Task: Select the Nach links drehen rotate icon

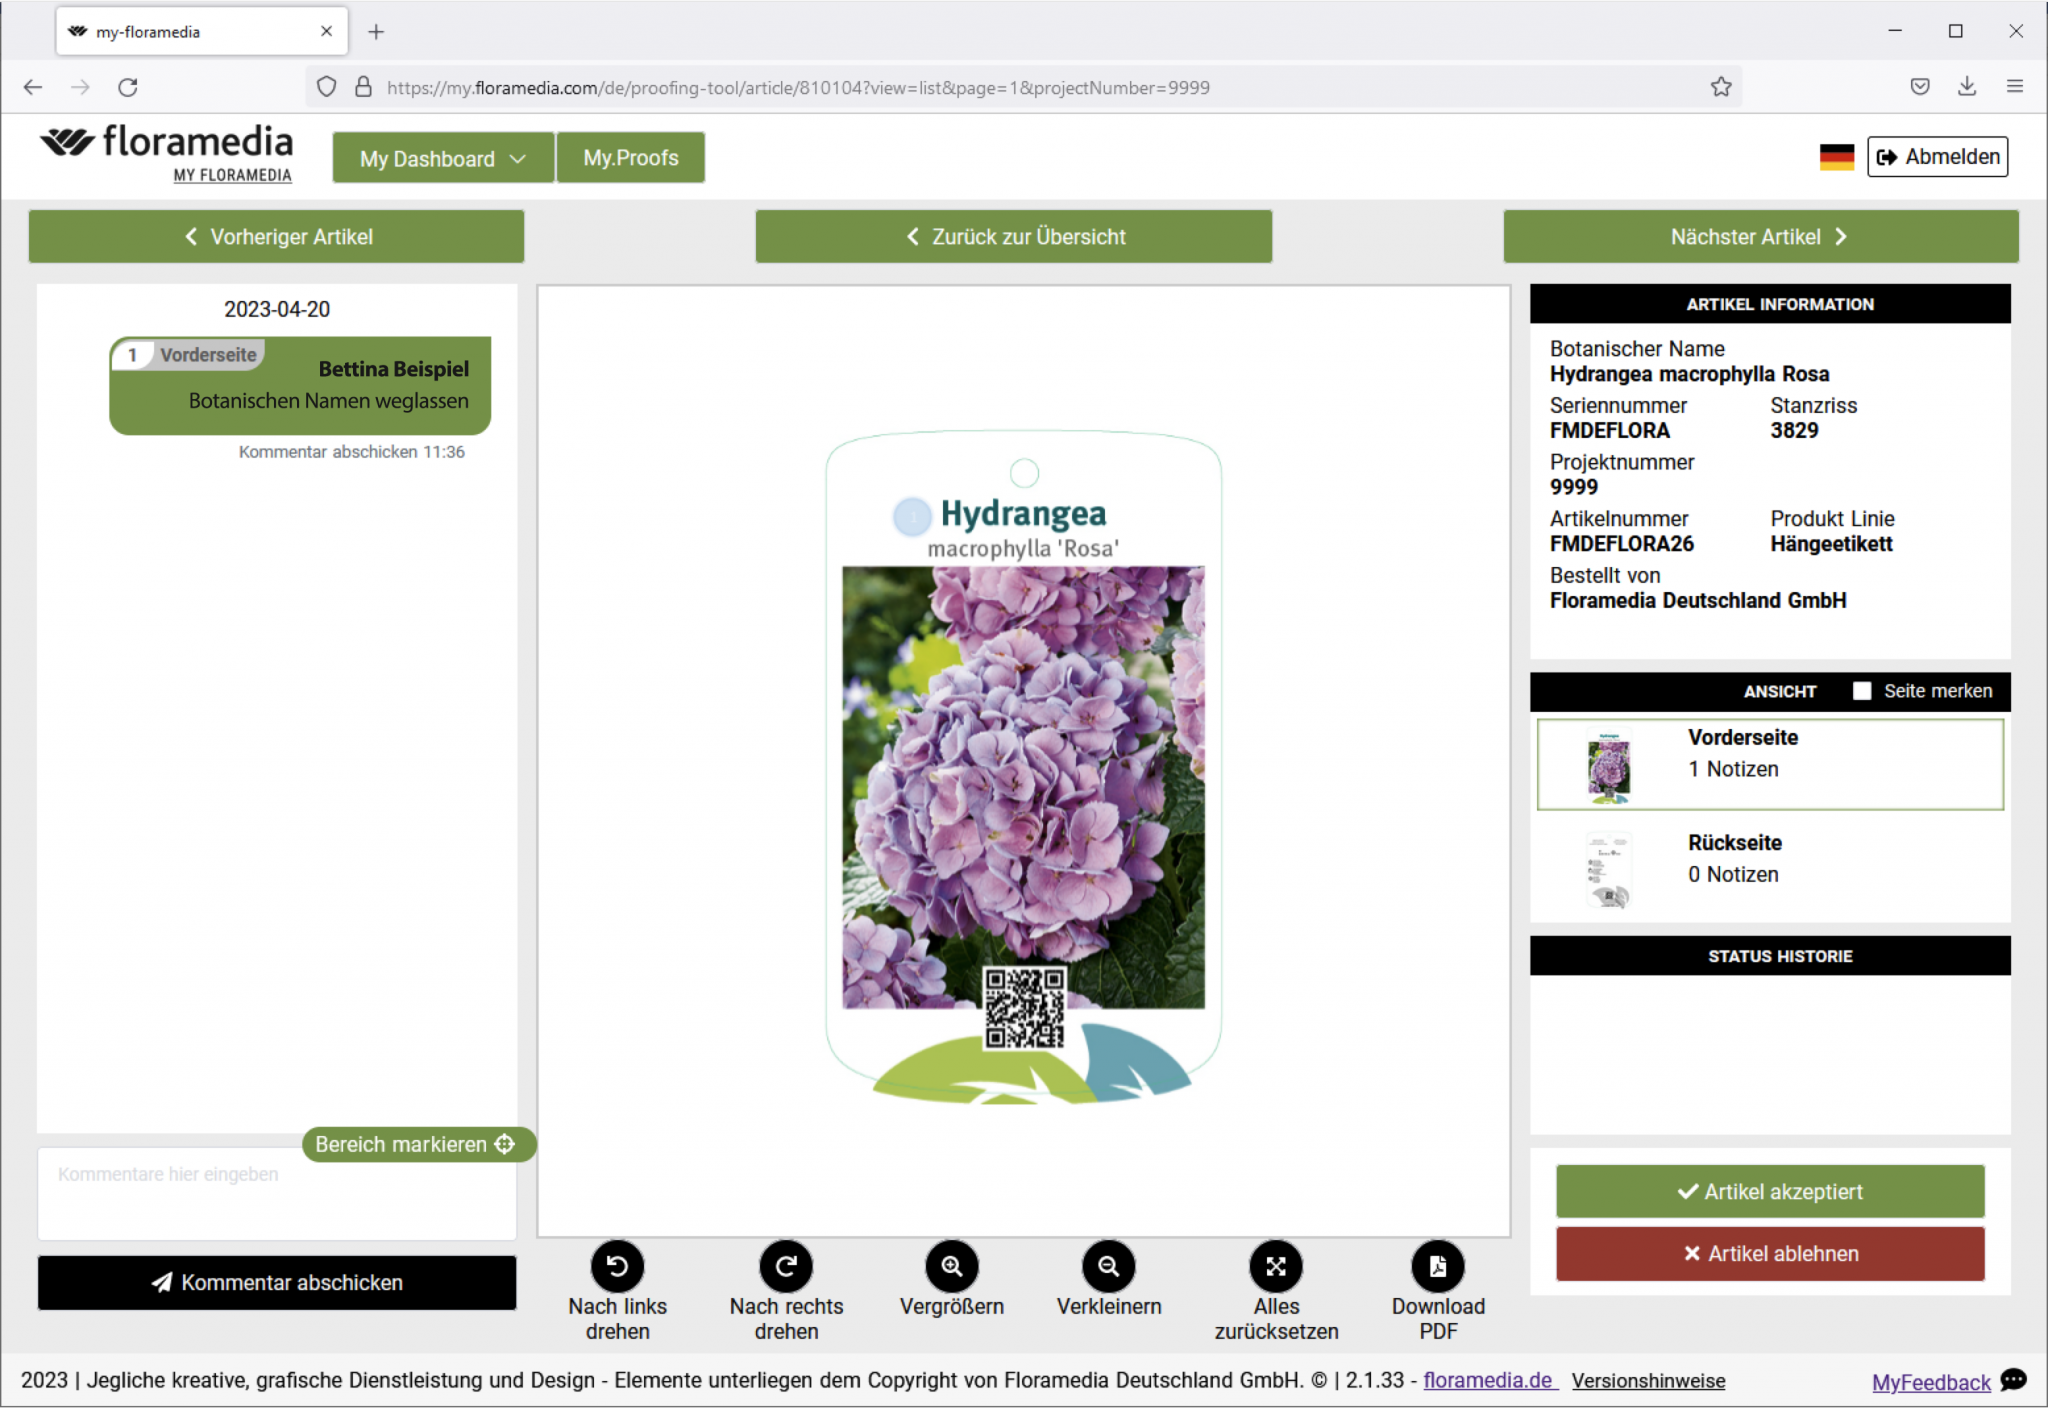Action: (617, 1266)
